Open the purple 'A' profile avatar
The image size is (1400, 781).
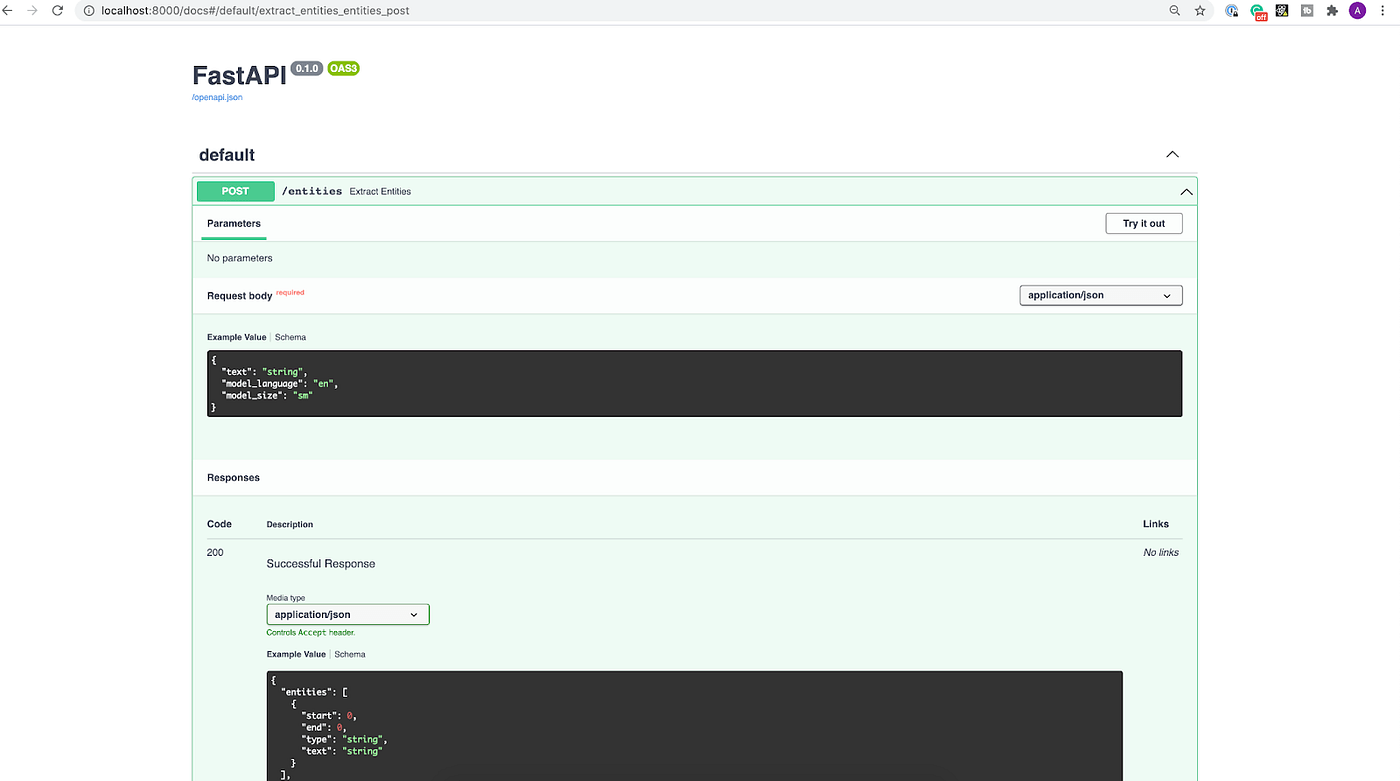[1357, 10]
